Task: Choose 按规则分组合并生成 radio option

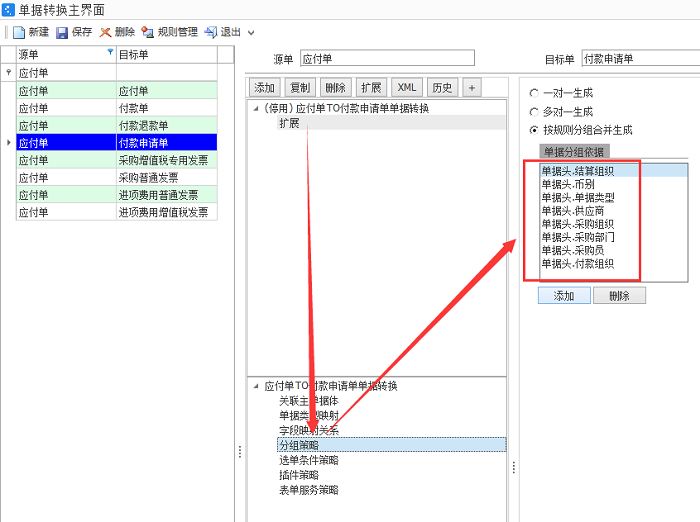Action: click(534, 130)
